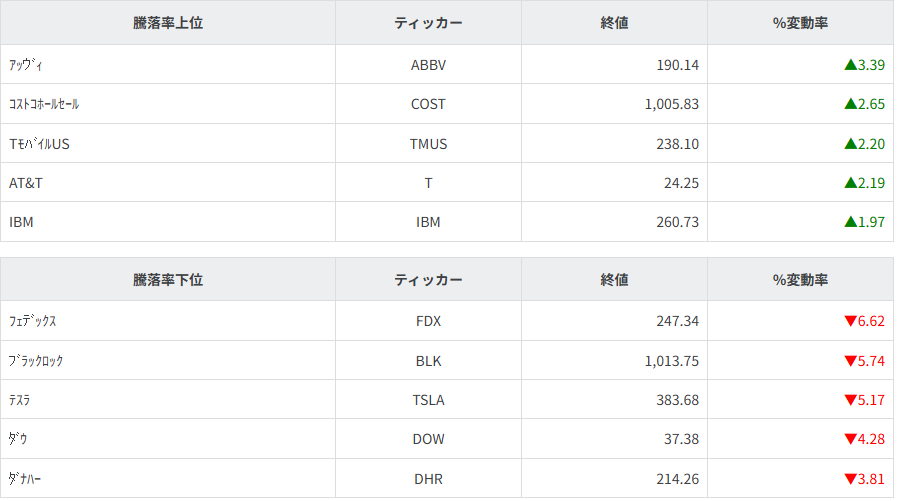
Task: Click the 騰落率下位 column header
Action: [168, 280]
